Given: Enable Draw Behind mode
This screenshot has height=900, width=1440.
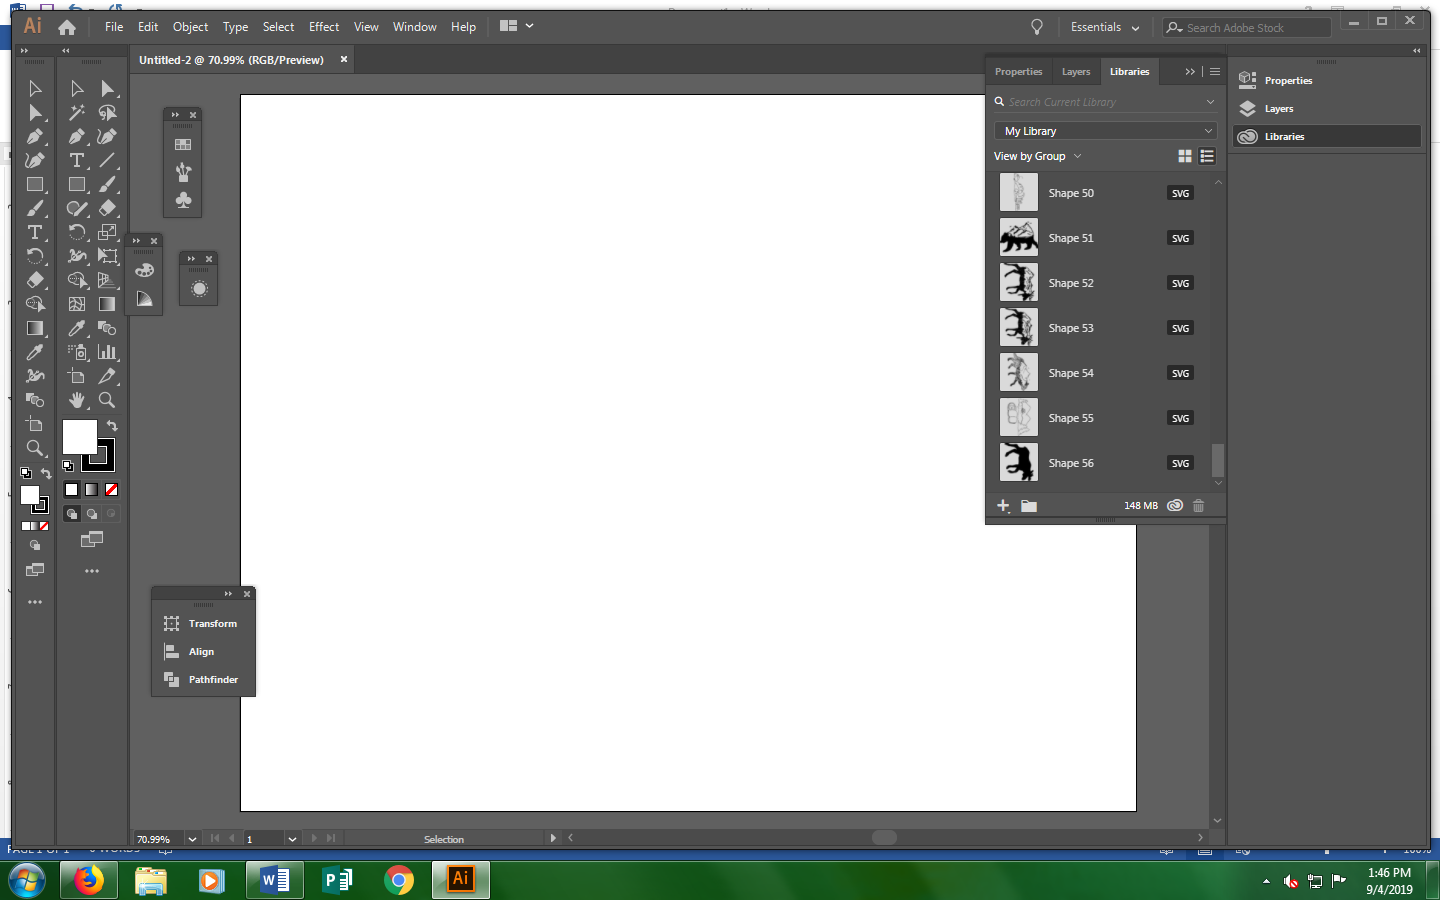Looking at the screenshot, I should (x=92, y=514).
